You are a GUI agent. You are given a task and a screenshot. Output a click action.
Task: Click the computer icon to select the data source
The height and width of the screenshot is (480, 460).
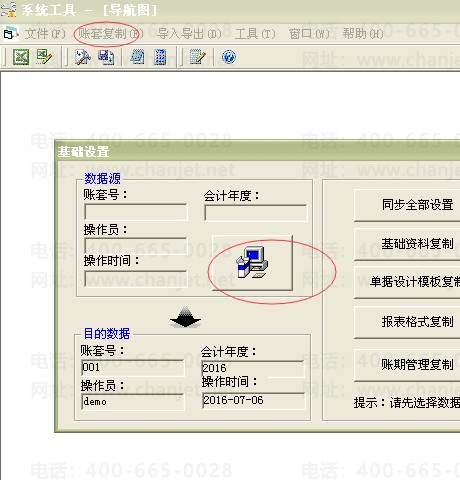pos(252,263)
